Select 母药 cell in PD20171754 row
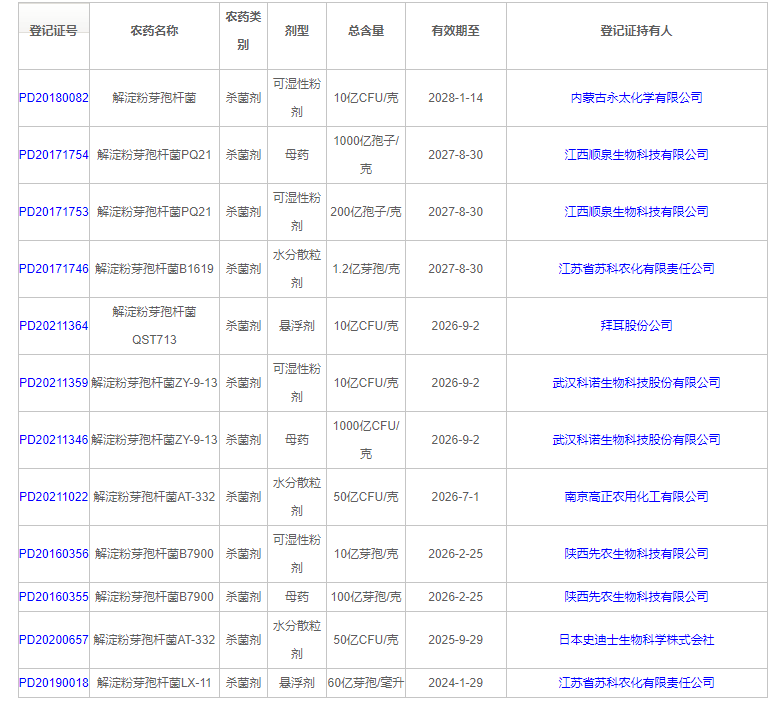Screen dimensions: 774x703 (297, 155)
